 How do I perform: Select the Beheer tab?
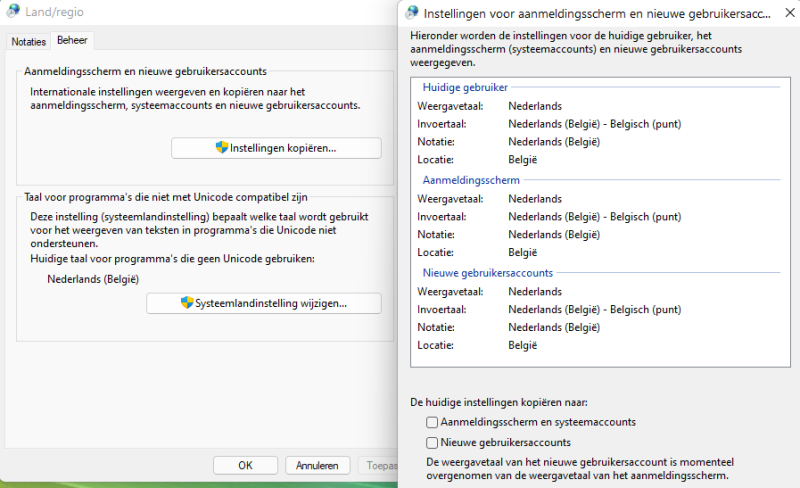coord(72,41)
